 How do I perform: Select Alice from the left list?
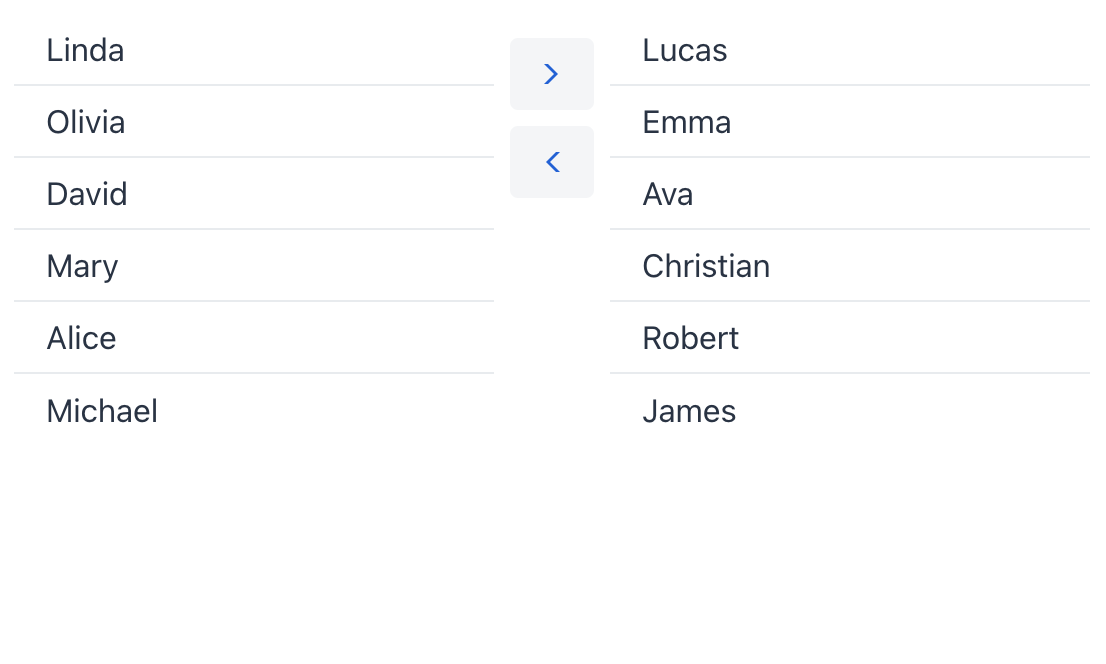(x=82, y=338)
